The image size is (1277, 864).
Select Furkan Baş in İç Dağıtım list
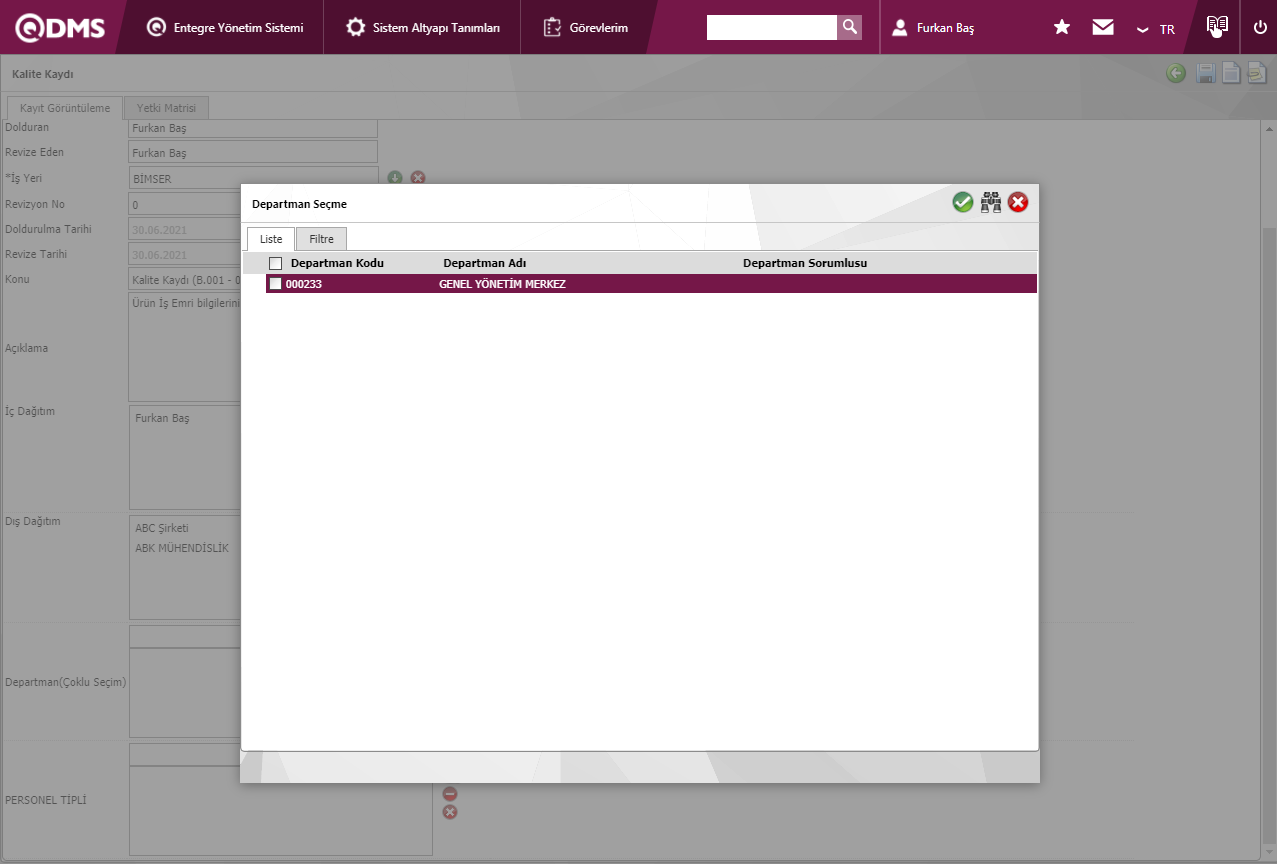click(162, 418)
